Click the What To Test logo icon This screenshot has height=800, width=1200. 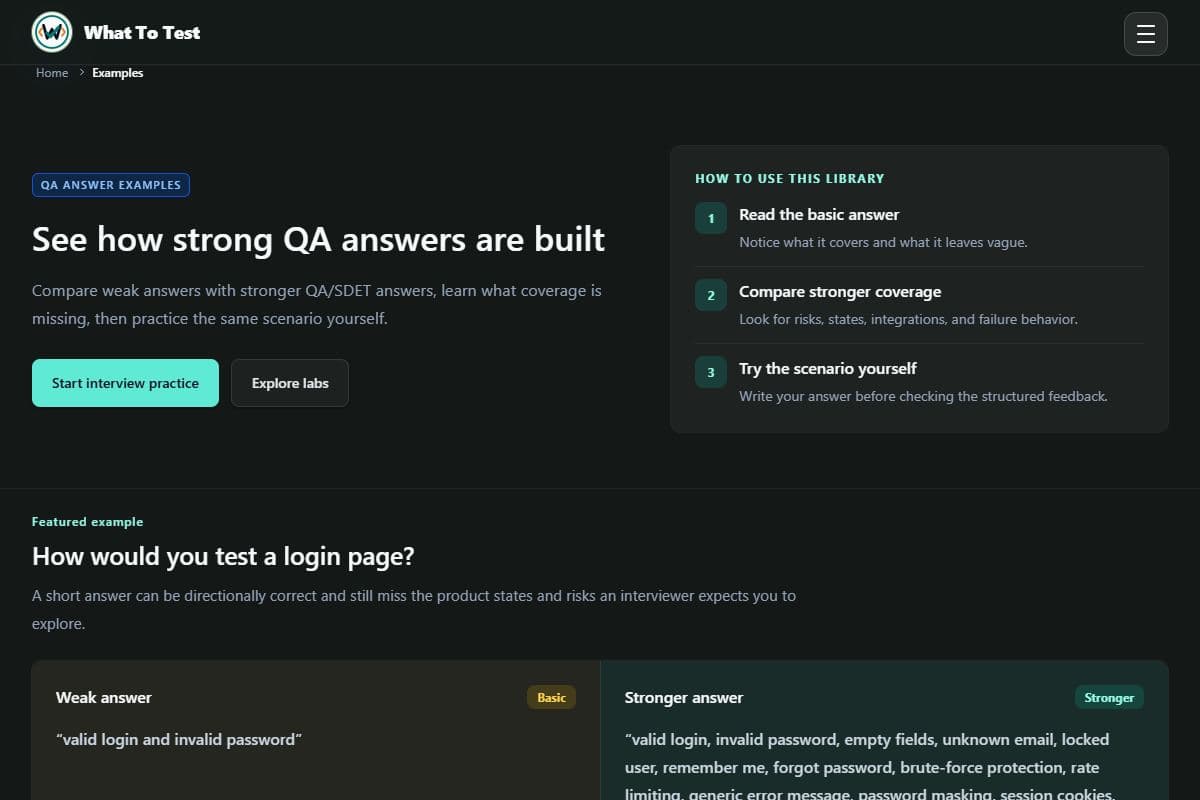(52, 32)
